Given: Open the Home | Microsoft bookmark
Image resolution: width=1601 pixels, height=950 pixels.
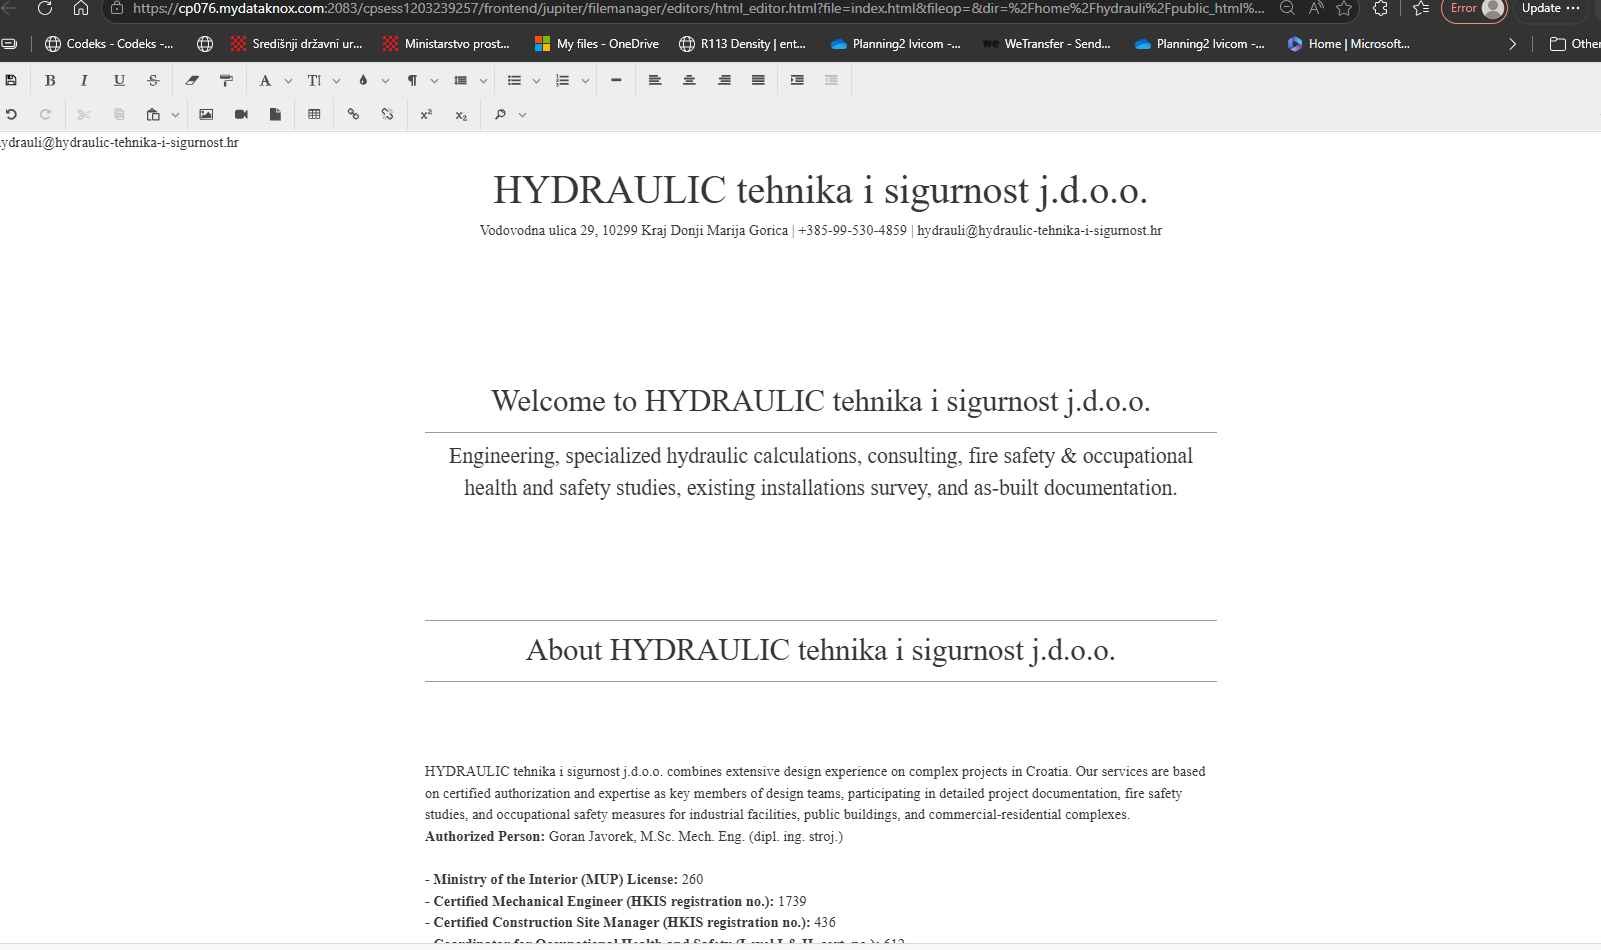Looking at the screenshot, I should 1348,44.
